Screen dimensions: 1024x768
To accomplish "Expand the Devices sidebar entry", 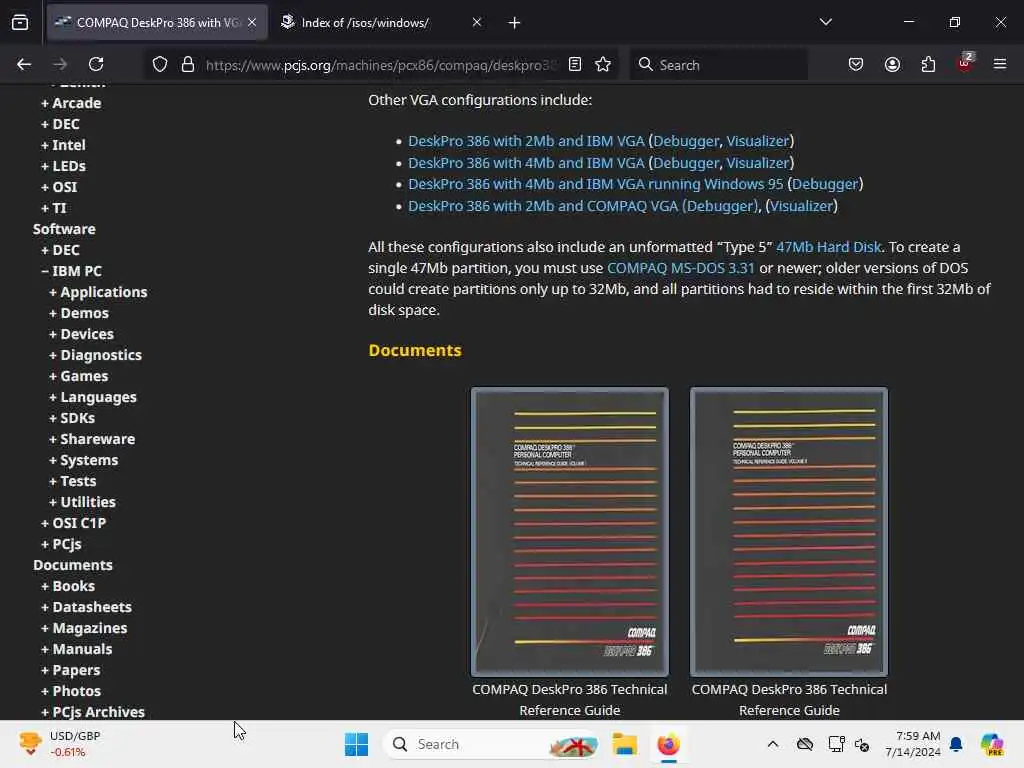I will 82,334.
